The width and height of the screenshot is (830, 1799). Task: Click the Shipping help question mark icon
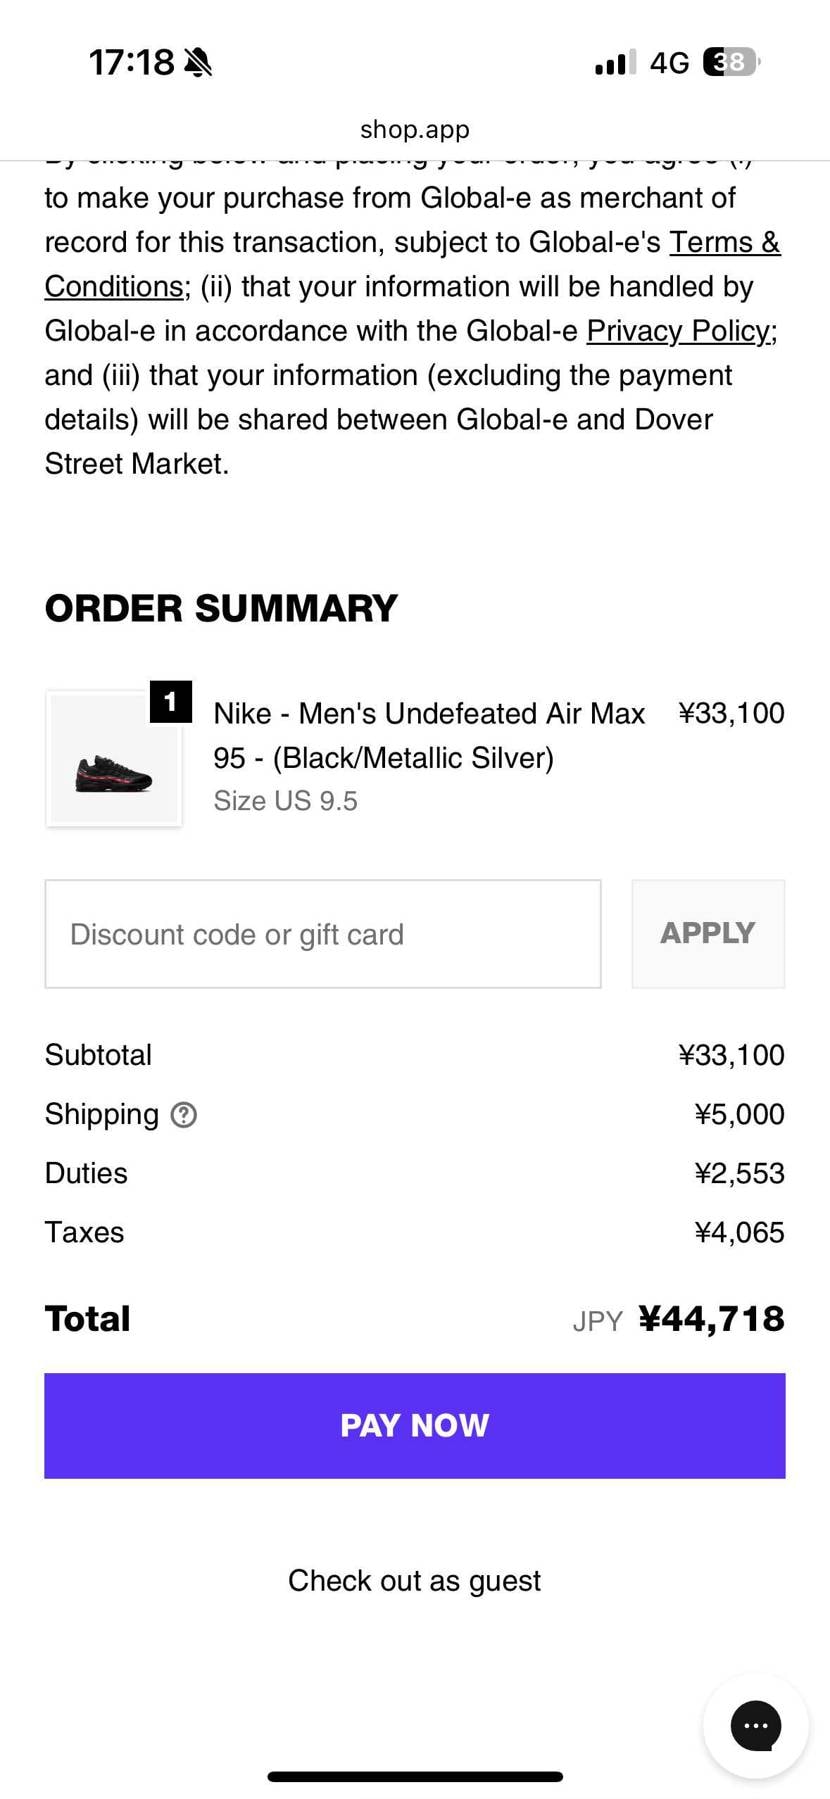pyautogui.click(x=184, y=1114)
